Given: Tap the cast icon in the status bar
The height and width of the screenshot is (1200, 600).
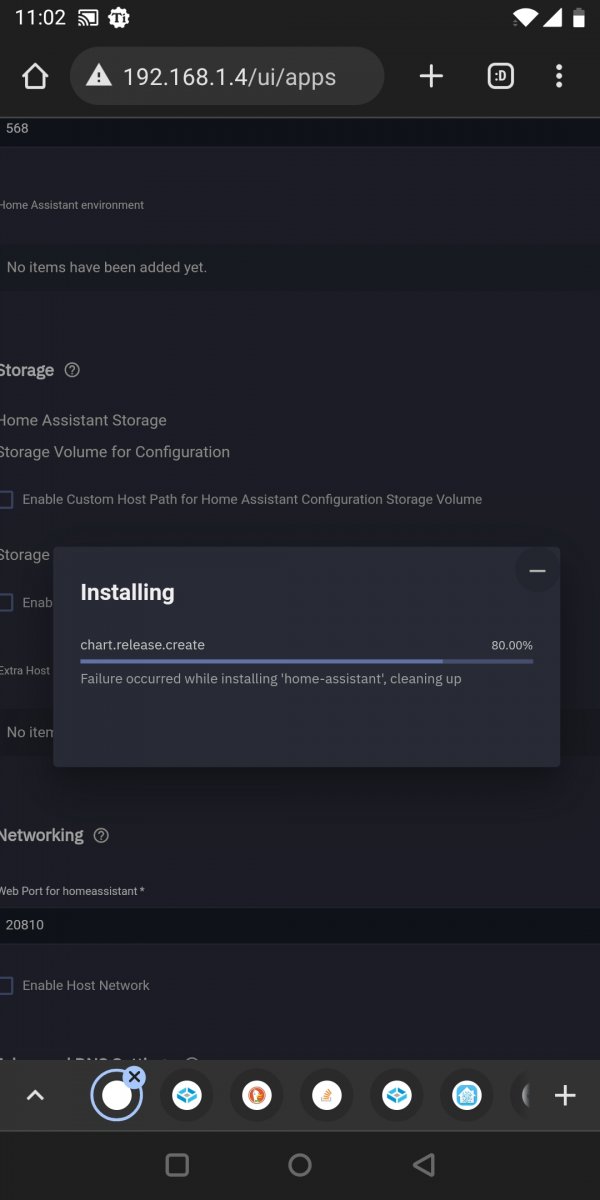Looking at the screenshot, I should click(87, 17).
